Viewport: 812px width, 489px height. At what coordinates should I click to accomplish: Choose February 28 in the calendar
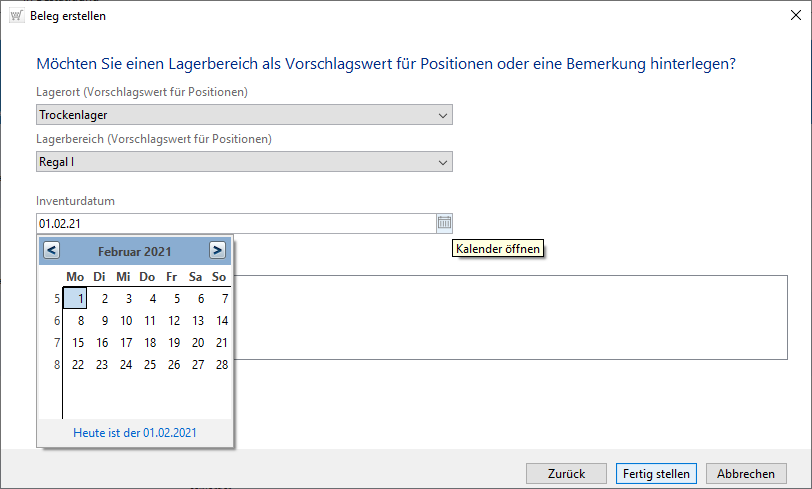pos(222,365)
